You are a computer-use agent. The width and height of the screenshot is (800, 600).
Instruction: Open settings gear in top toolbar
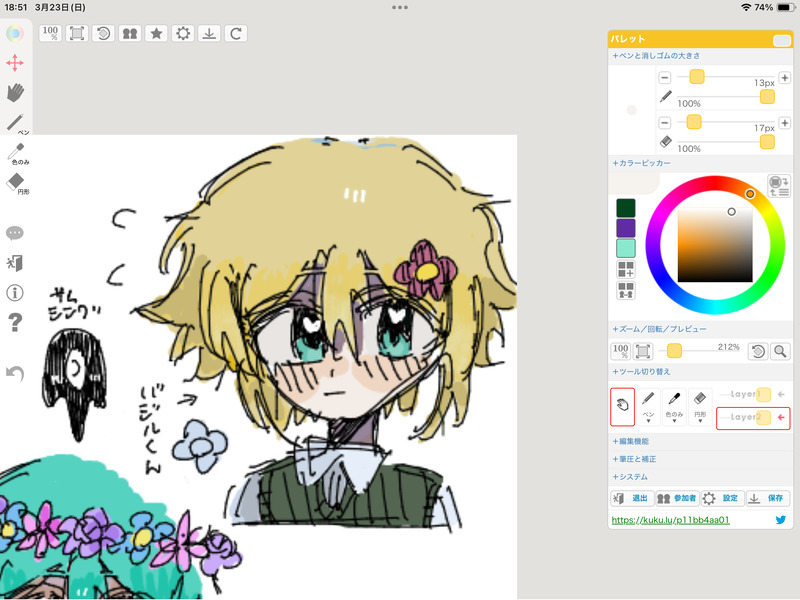183,34
